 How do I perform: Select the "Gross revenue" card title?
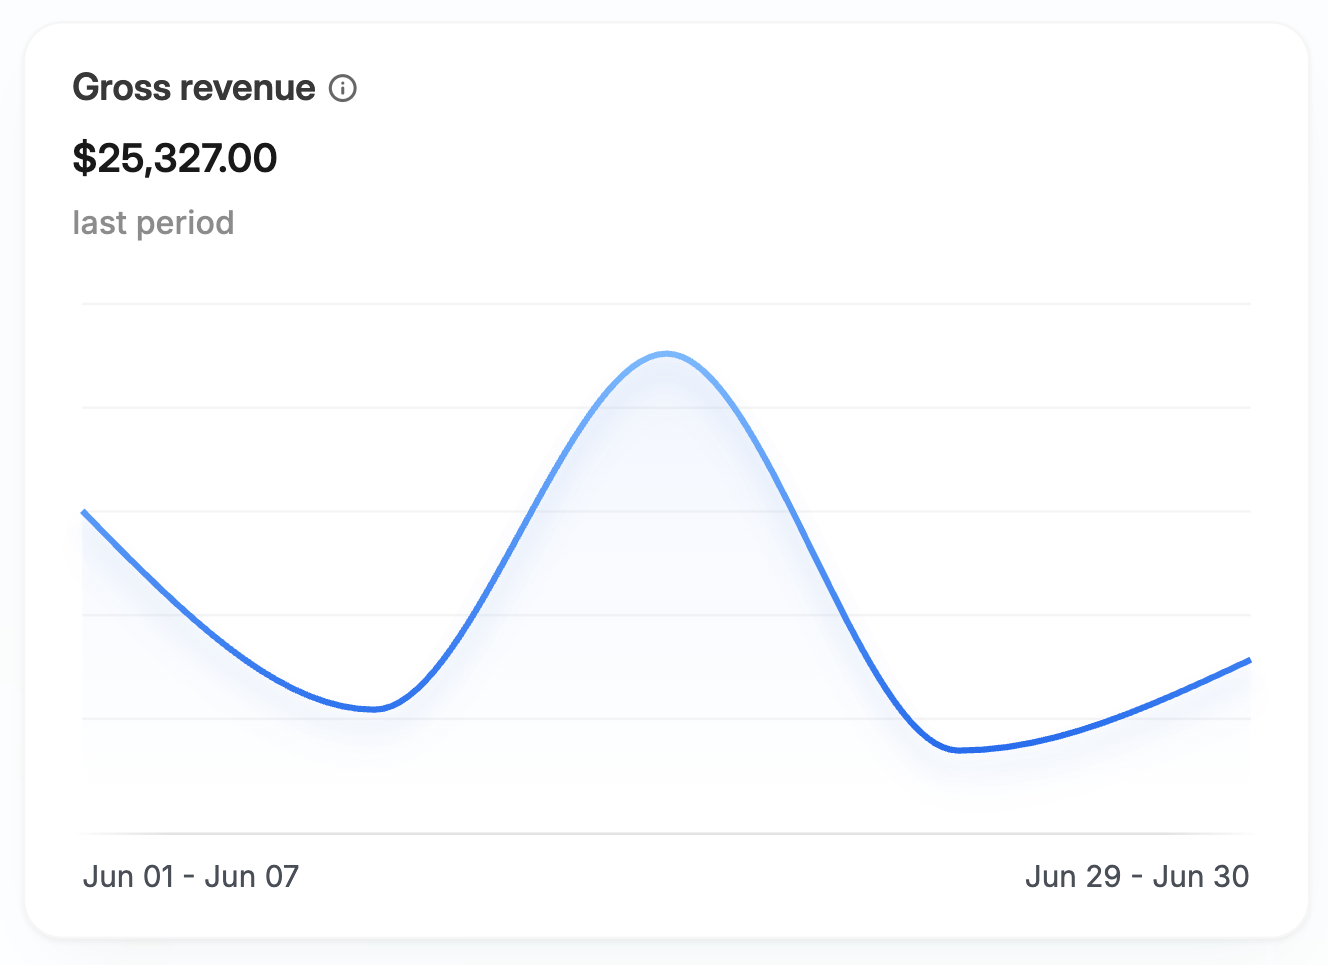click(194, 88)
